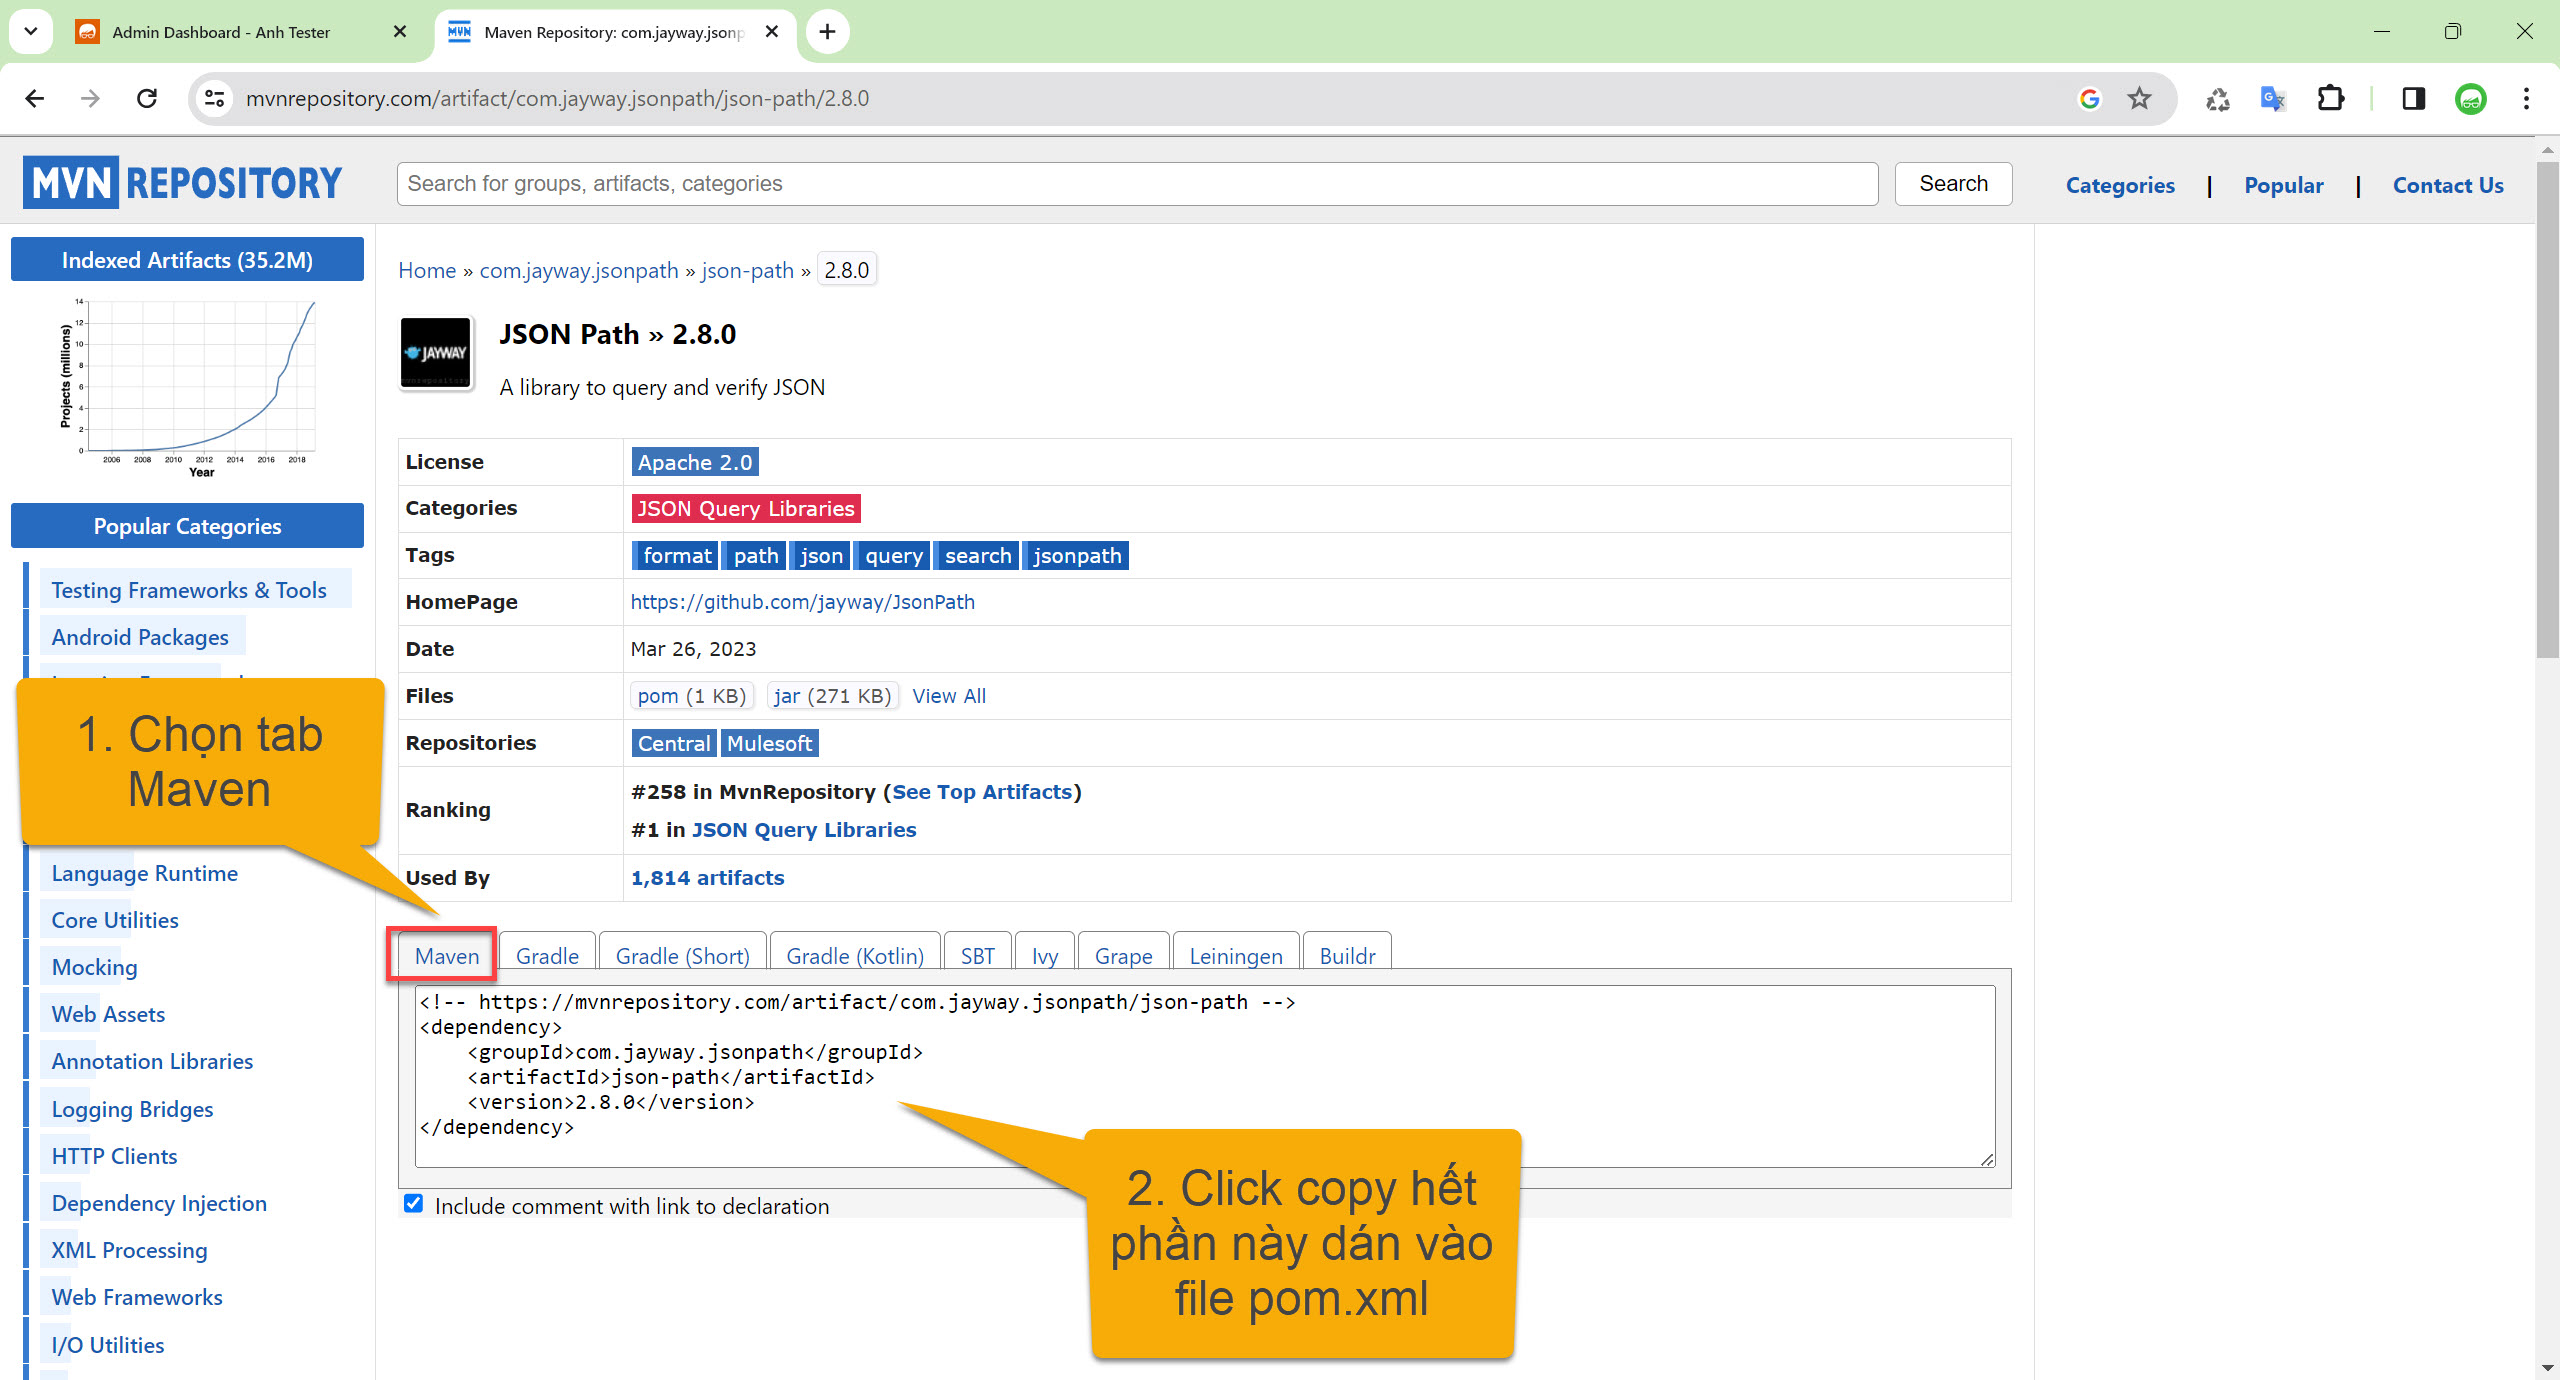This screenshot has height=1380, width=2560.
Task: Select the Grape tab
Action: [1123, 955]
